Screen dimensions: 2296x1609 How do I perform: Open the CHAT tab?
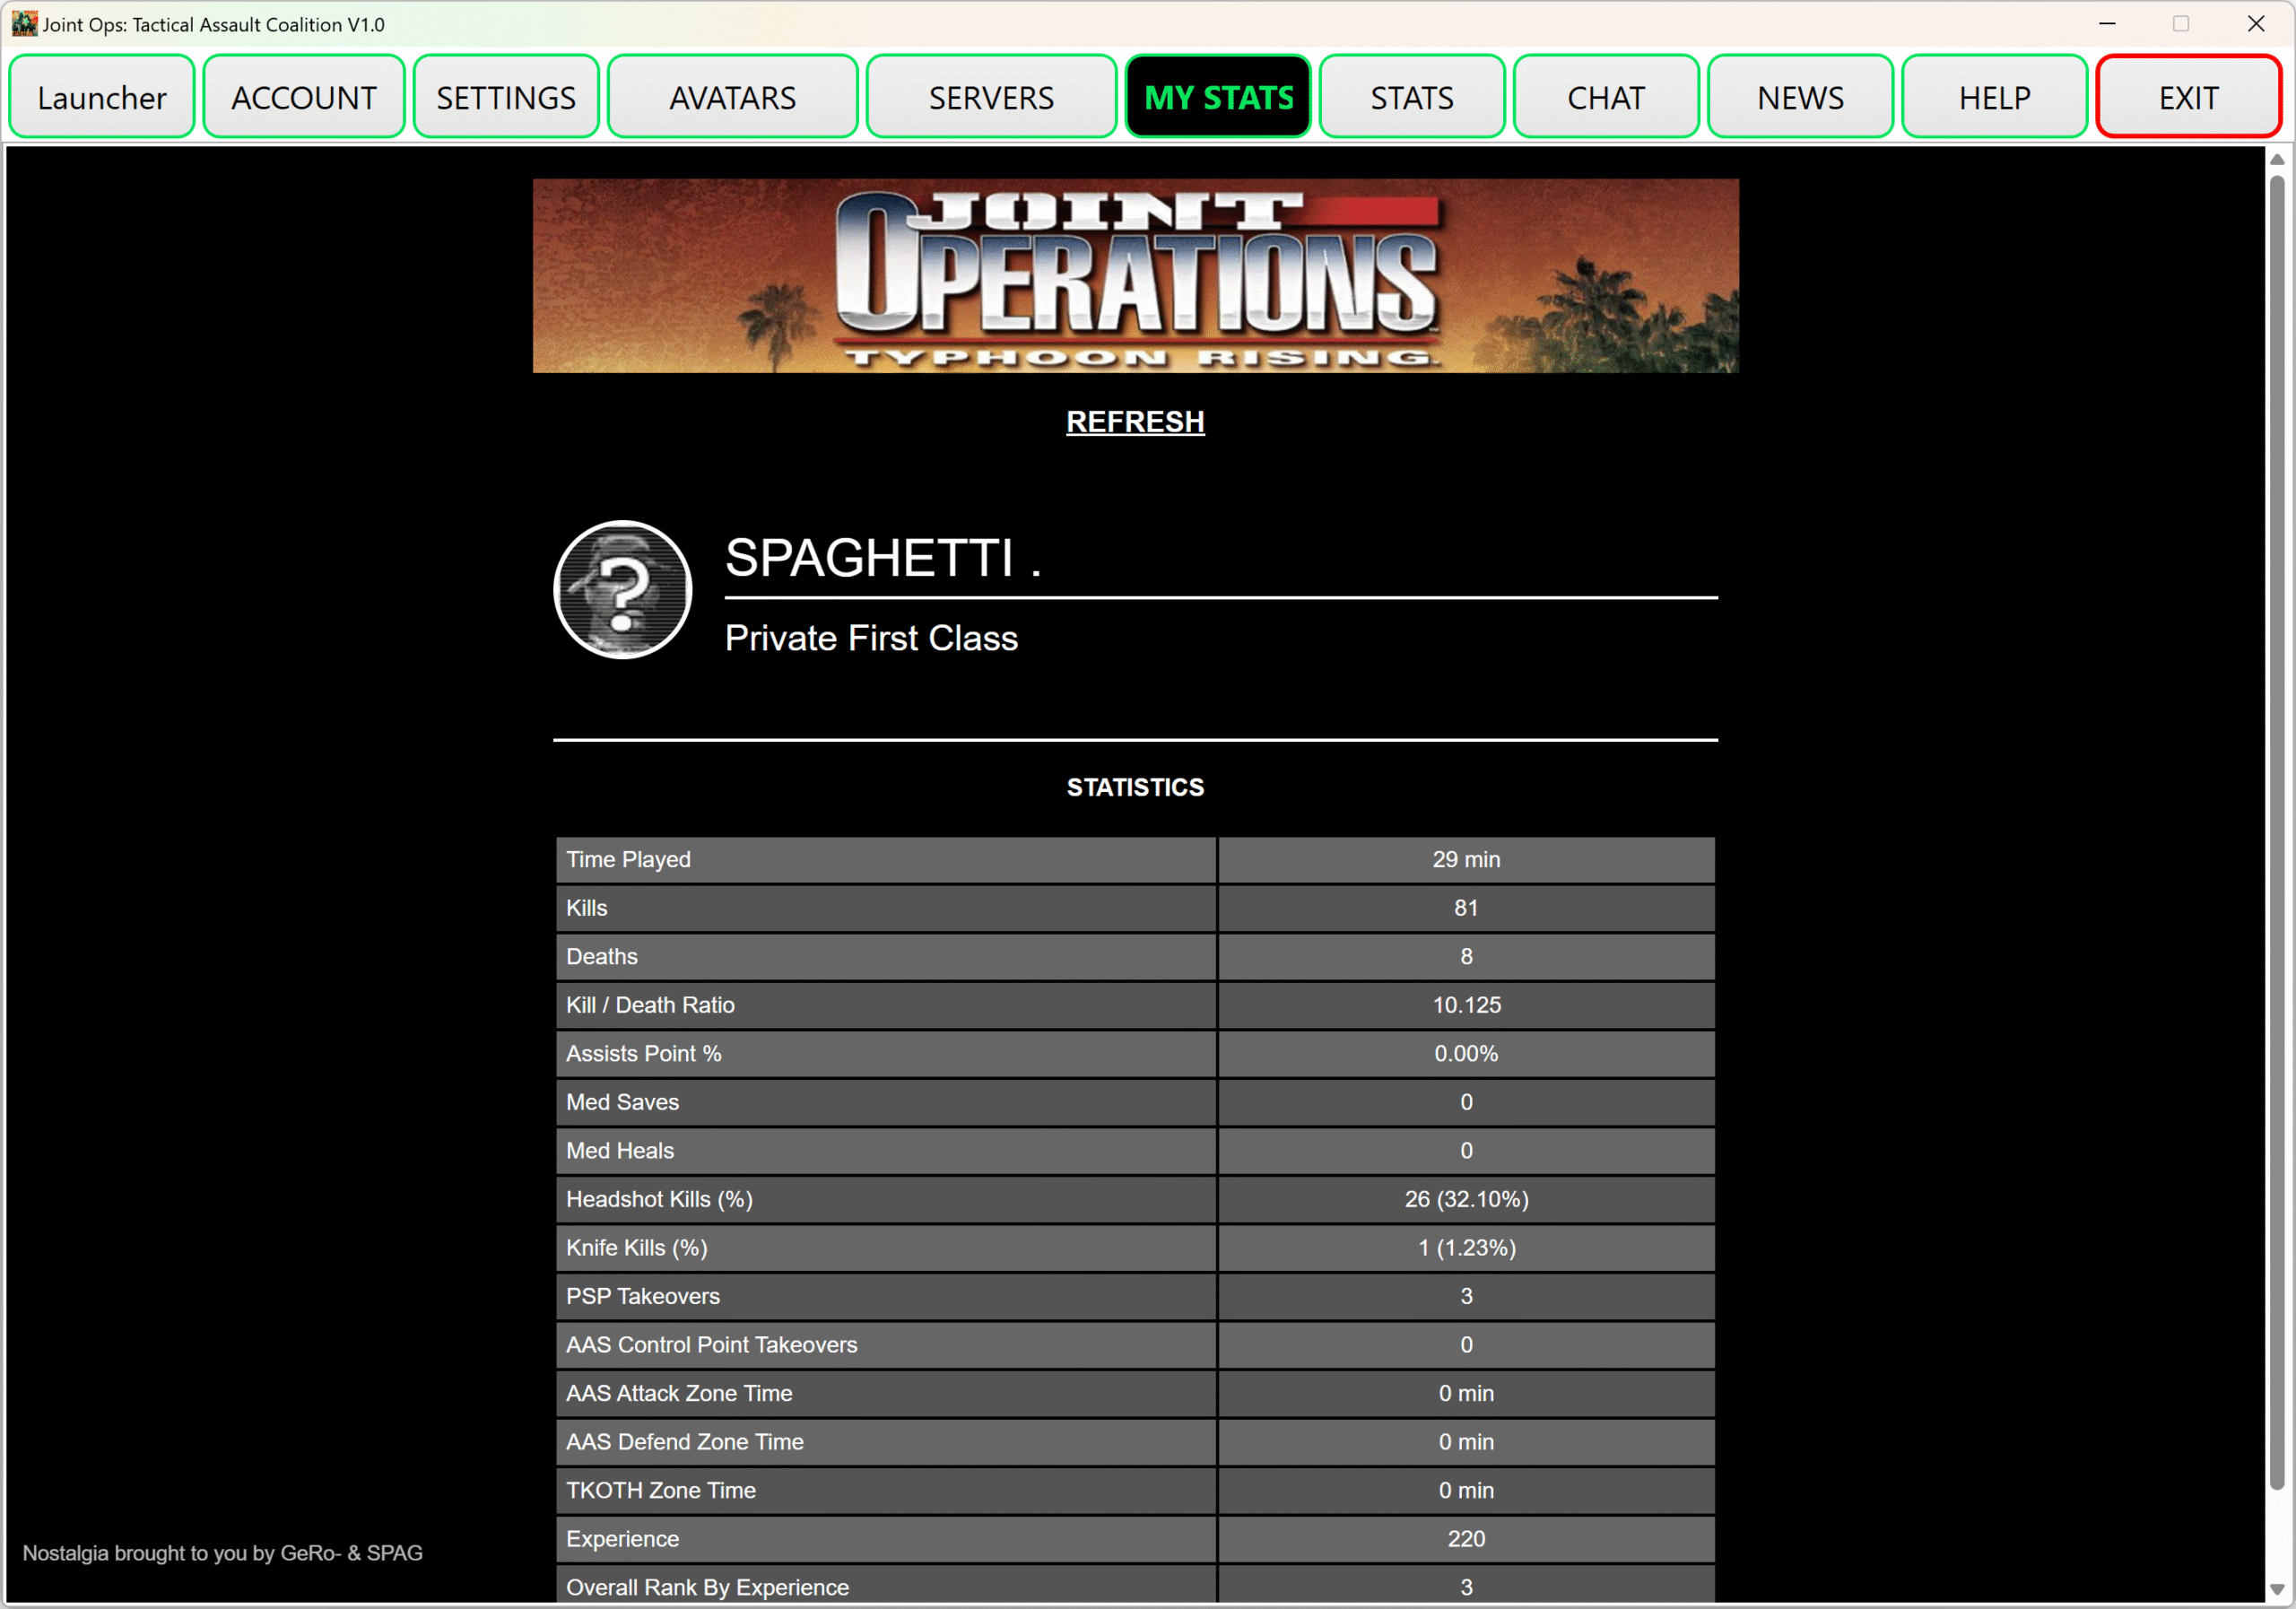click(x=1605, y=97)
